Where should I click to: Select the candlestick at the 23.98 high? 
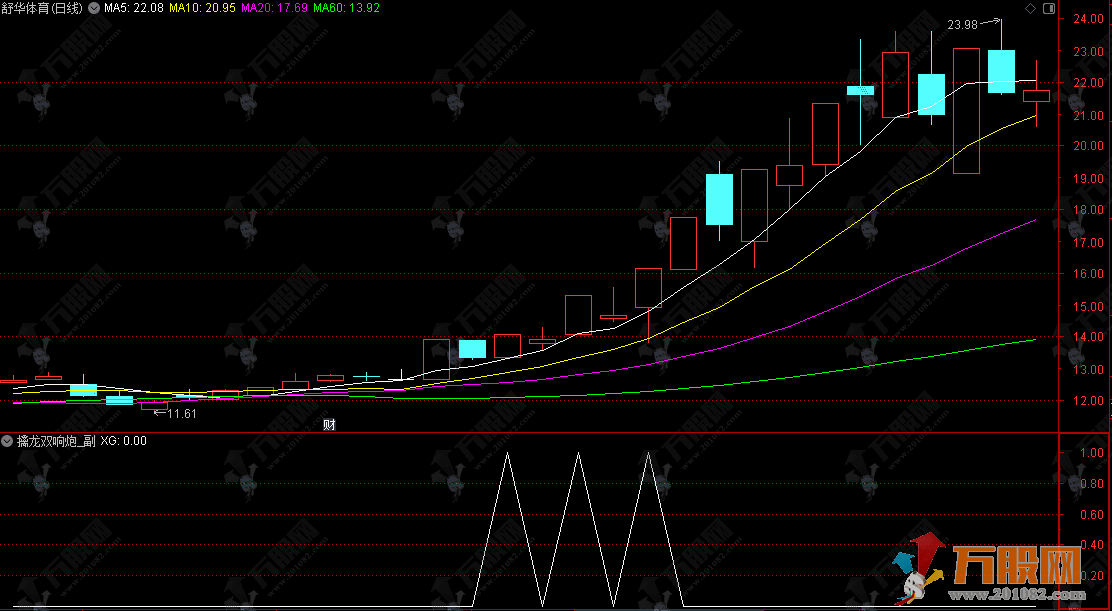(1001, 71)
